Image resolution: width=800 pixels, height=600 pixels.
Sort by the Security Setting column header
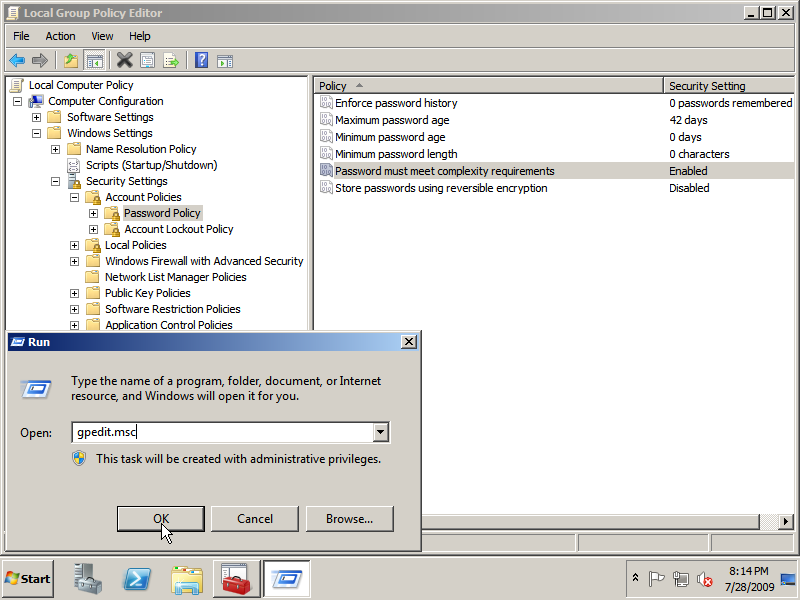(729, 86)
